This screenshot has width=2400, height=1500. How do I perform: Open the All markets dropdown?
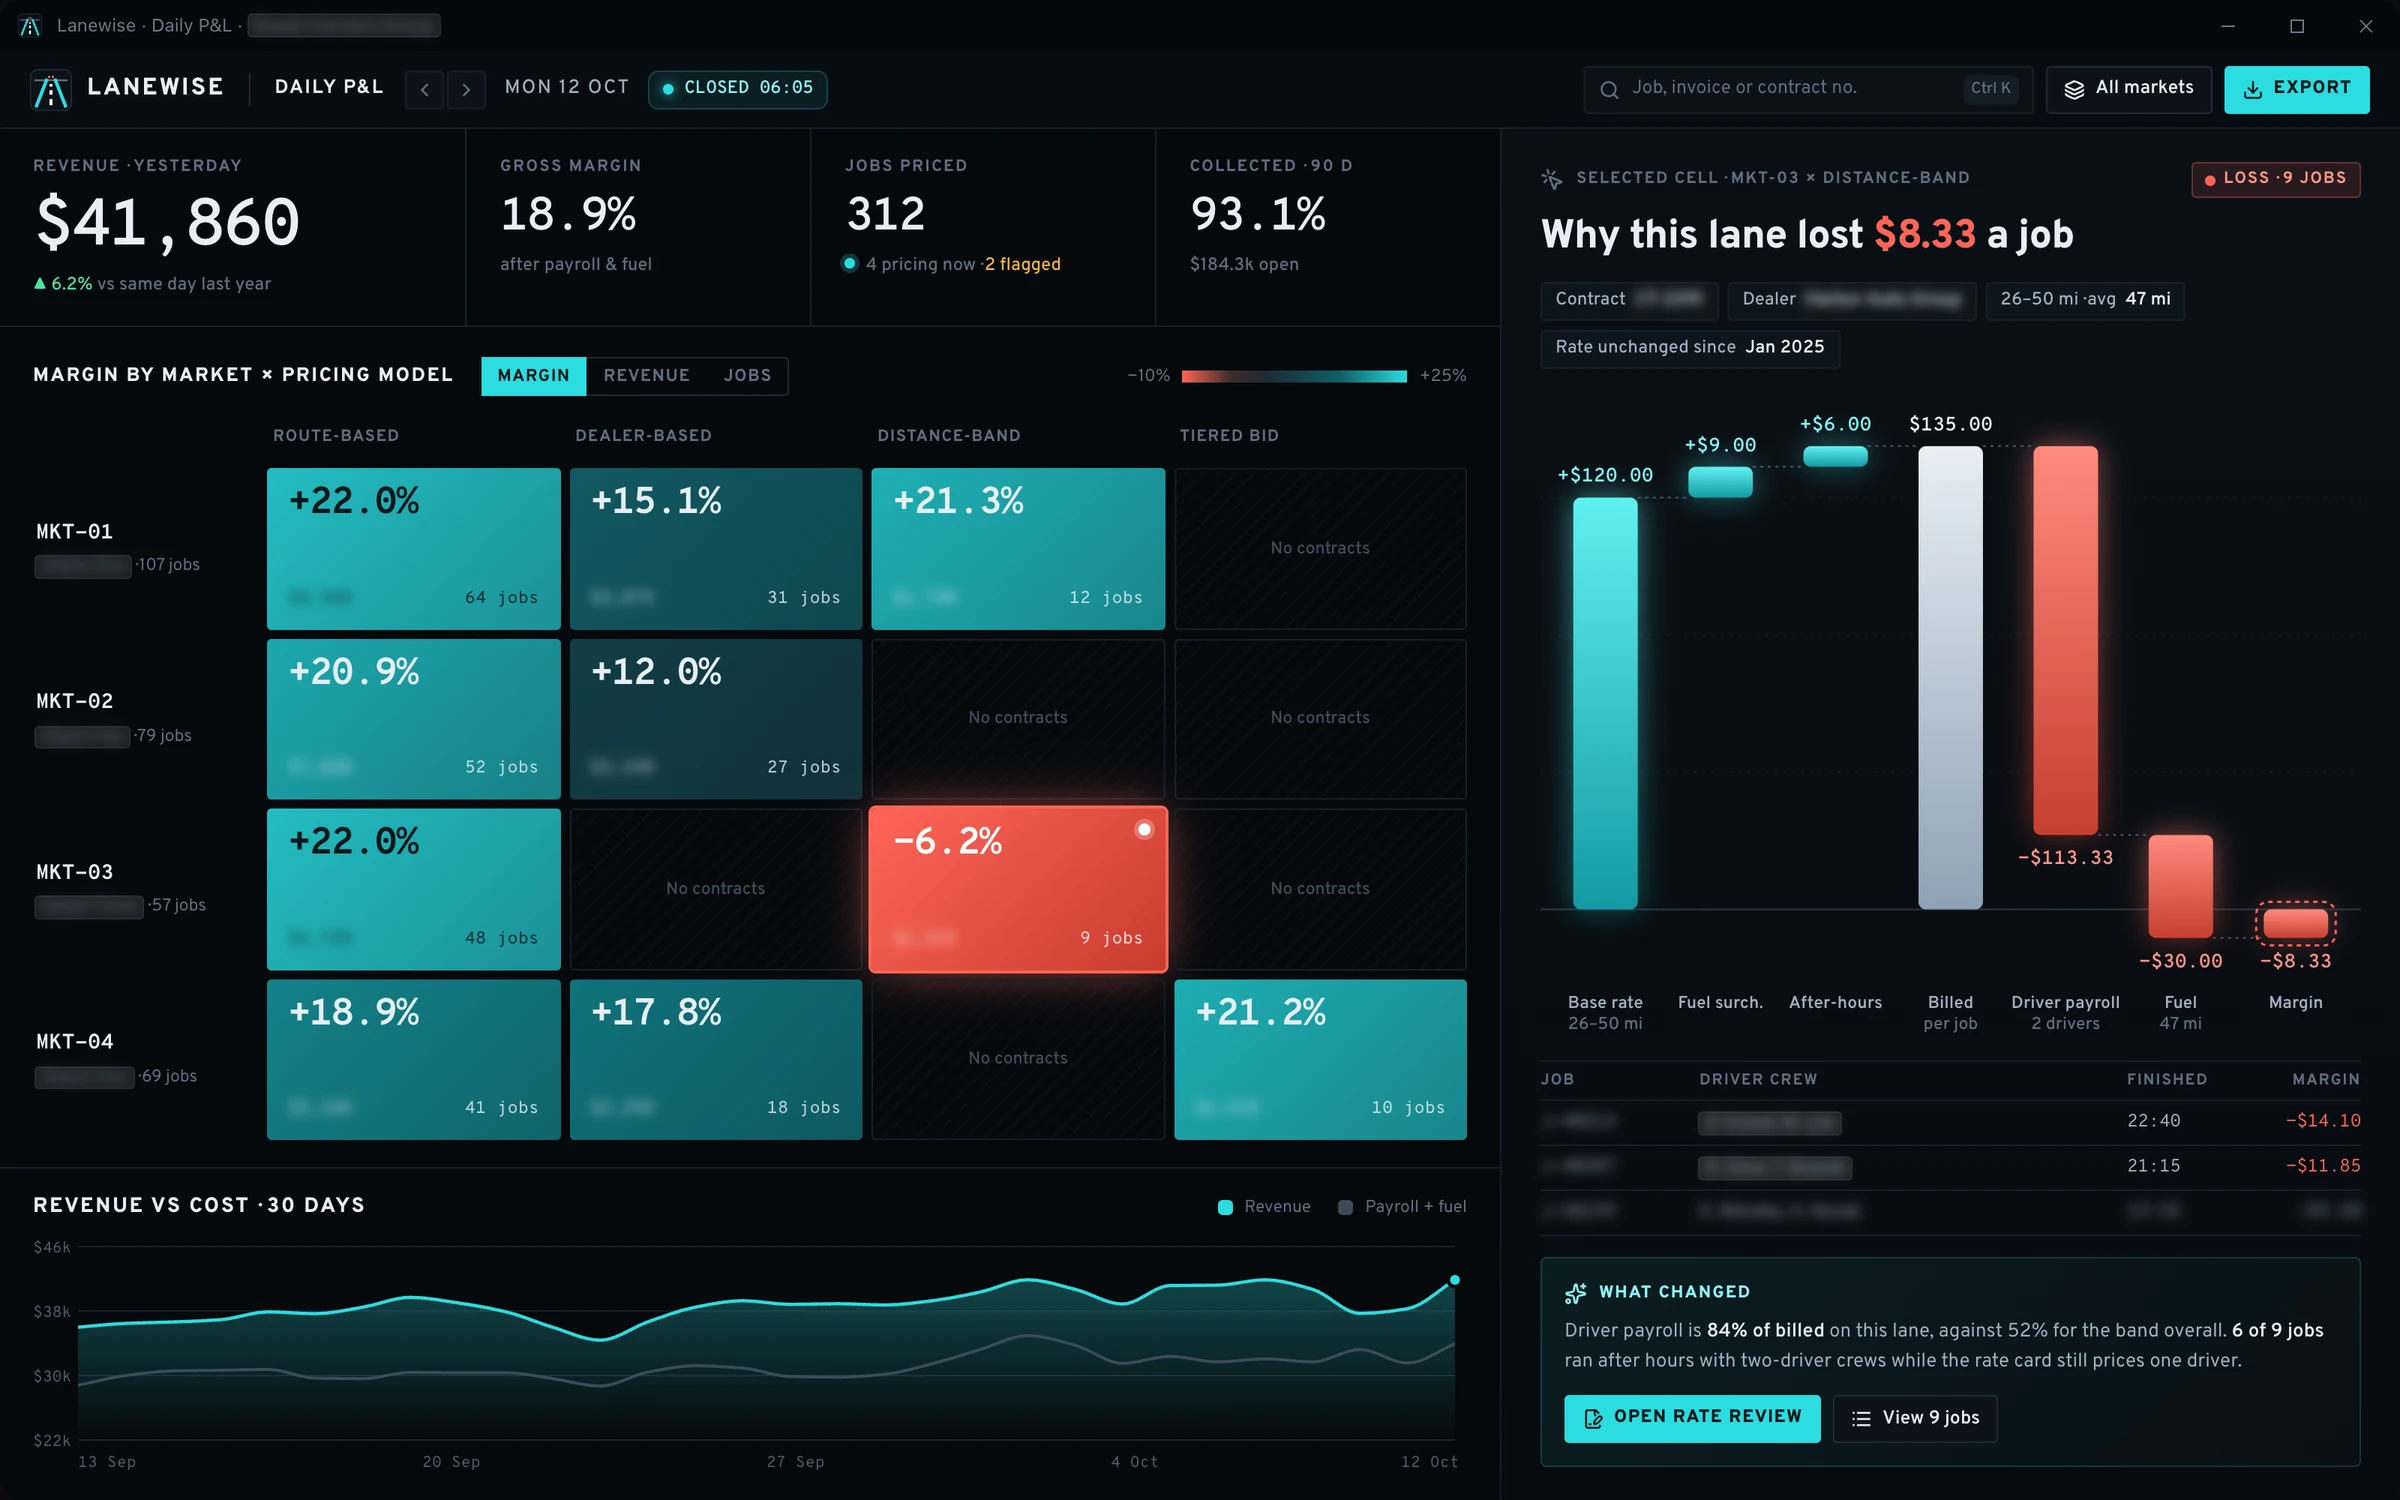(2128, 89)
